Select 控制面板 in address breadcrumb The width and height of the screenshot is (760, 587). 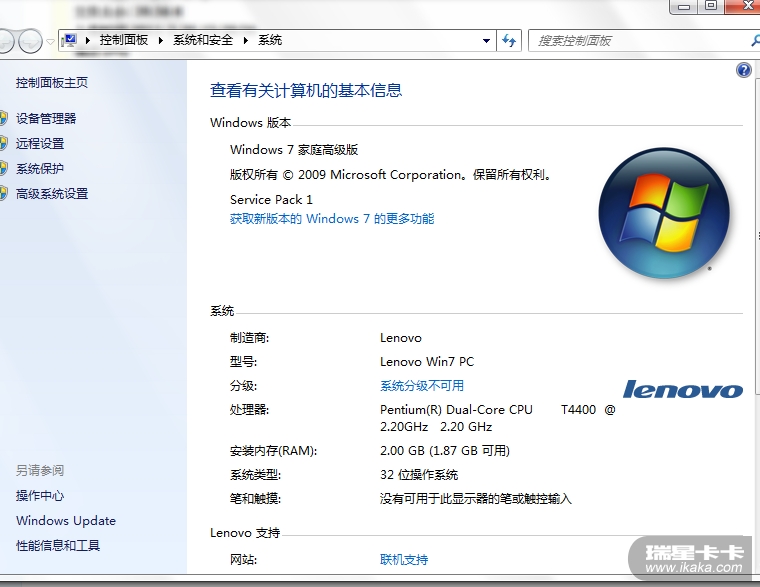(124, 40)
